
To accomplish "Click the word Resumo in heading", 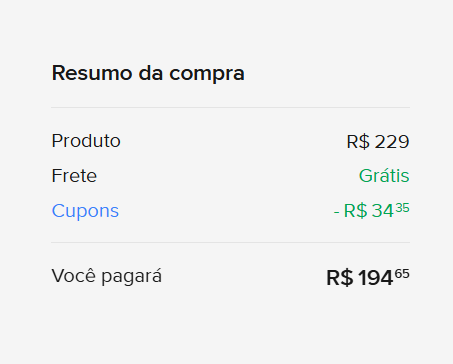I will [92, 73].
